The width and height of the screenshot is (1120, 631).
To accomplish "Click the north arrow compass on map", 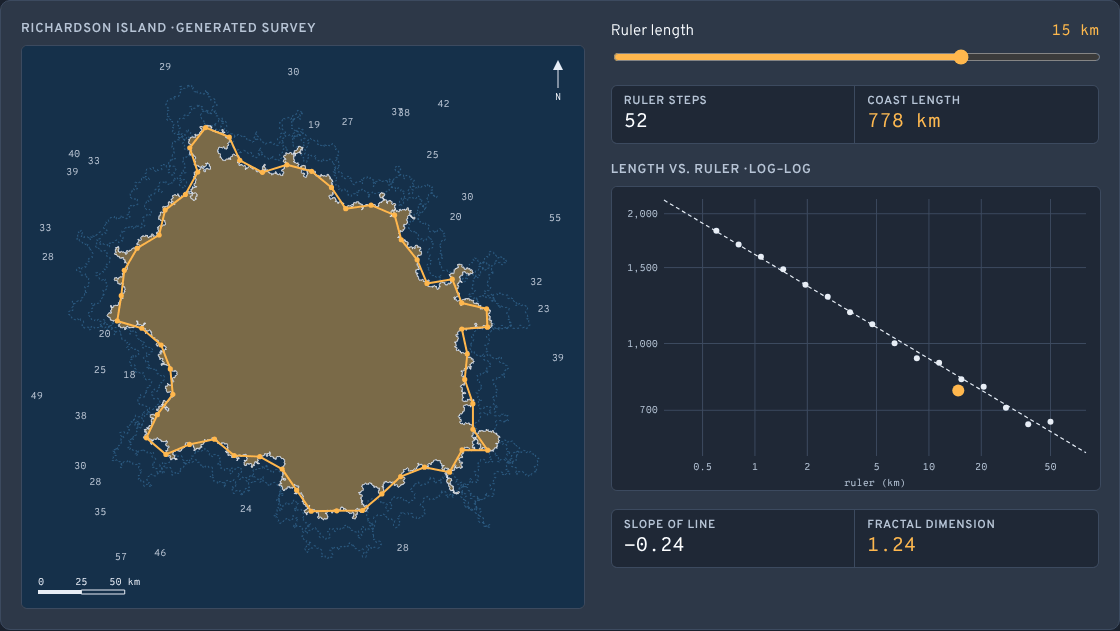I will tap(558, 80).
